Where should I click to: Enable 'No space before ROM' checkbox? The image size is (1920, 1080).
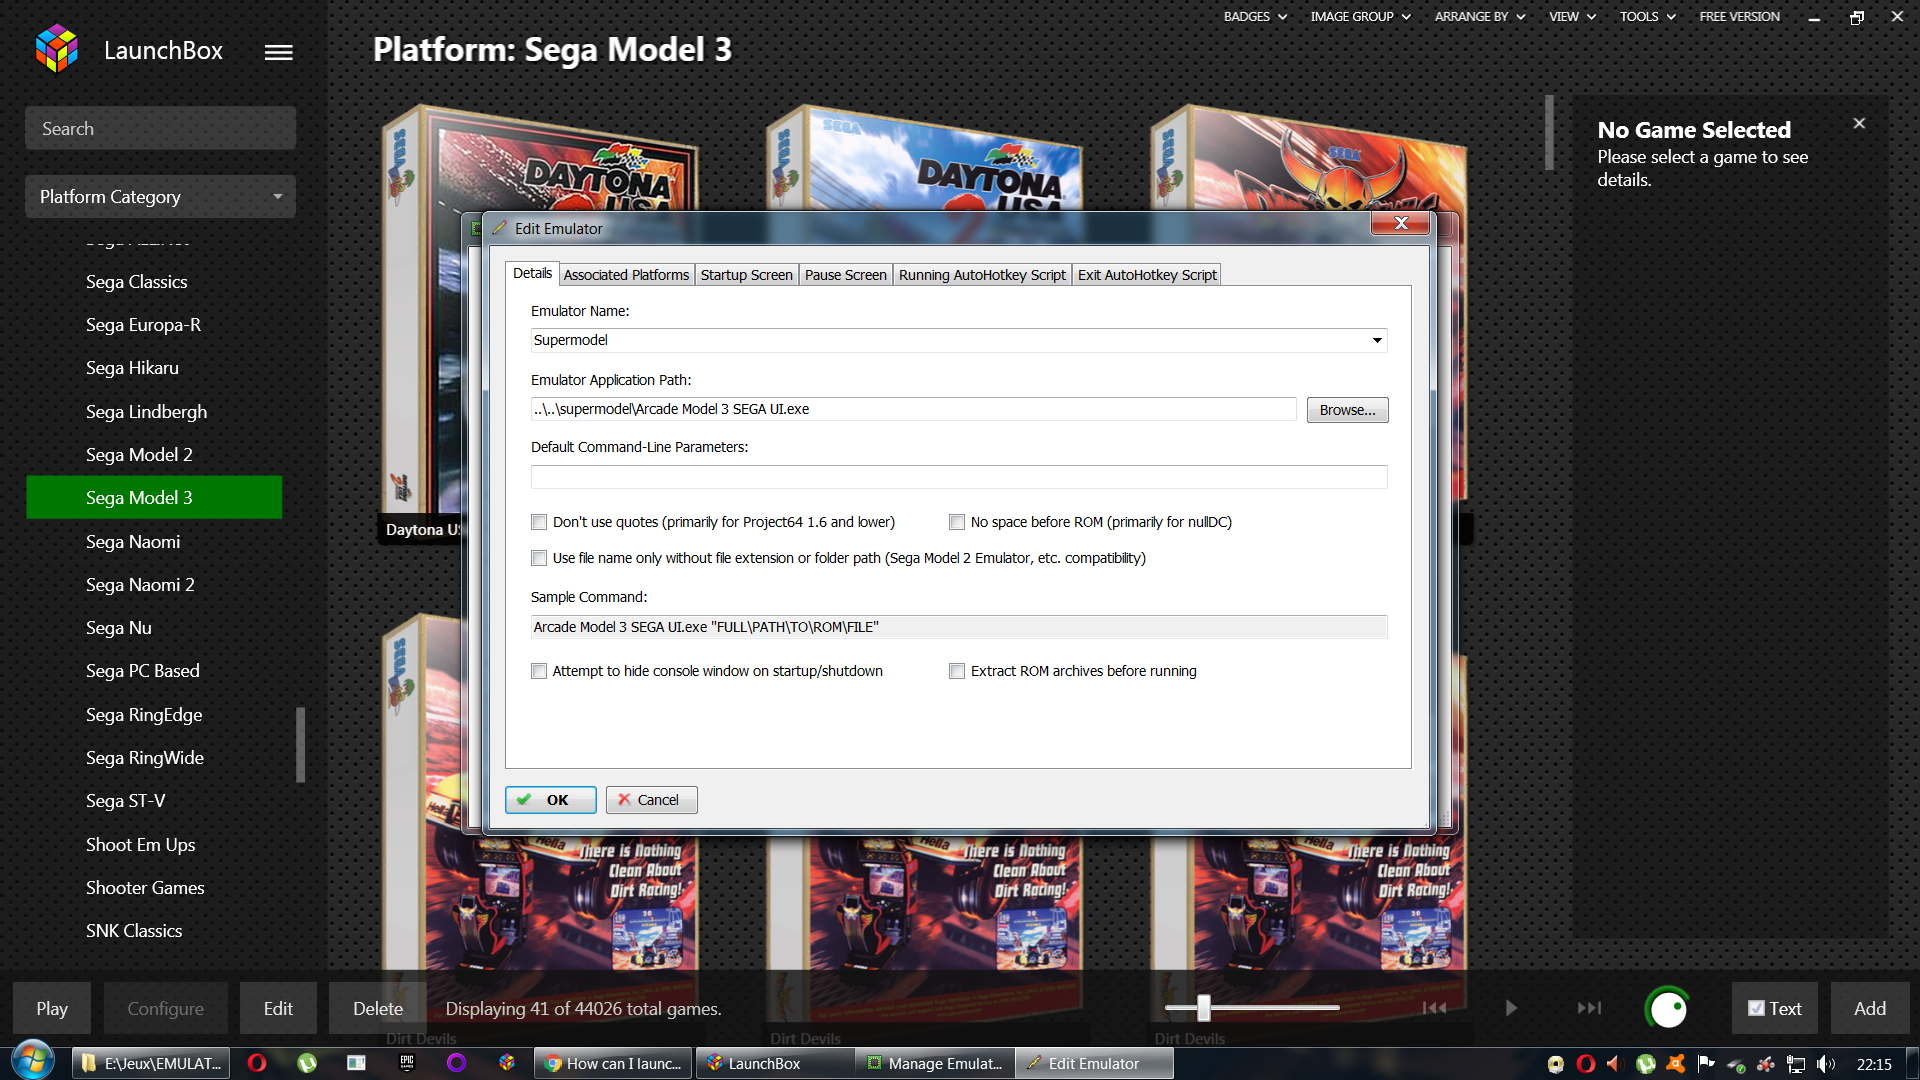click(x=957, y=522)
